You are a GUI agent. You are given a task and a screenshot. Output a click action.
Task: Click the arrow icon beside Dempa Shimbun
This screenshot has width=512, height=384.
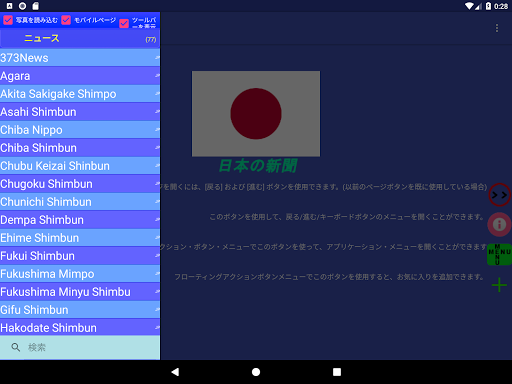pyautogui.click(x=157, y=220)
